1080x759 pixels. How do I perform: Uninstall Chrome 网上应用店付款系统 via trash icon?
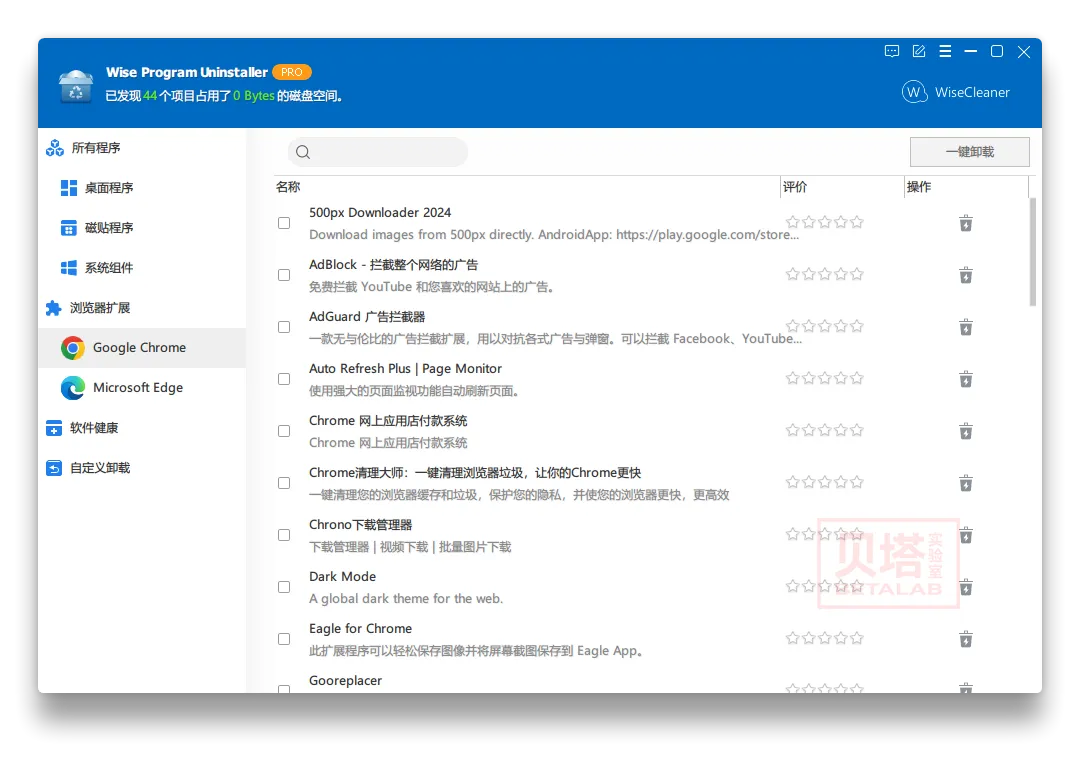966,431
